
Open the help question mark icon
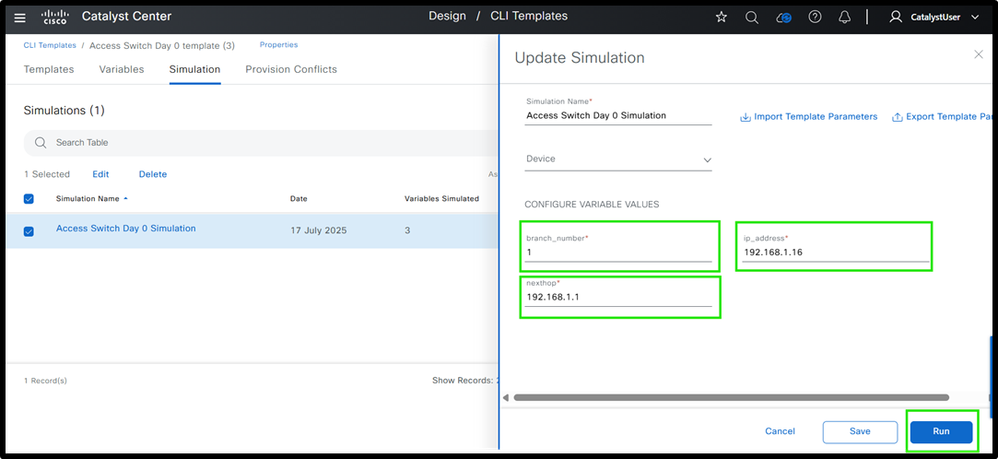click(x=815, y=17)
